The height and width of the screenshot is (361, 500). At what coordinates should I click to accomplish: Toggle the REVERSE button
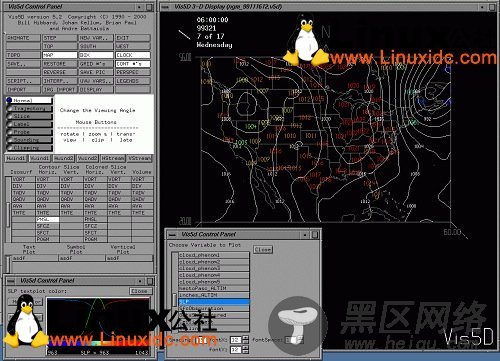(60, 72)
